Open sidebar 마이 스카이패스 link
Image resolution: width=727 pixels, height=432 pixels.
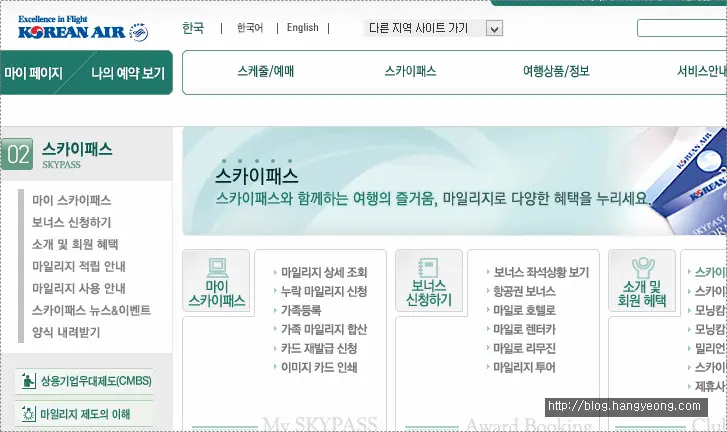pyautogui.click(x=71, y=201)
